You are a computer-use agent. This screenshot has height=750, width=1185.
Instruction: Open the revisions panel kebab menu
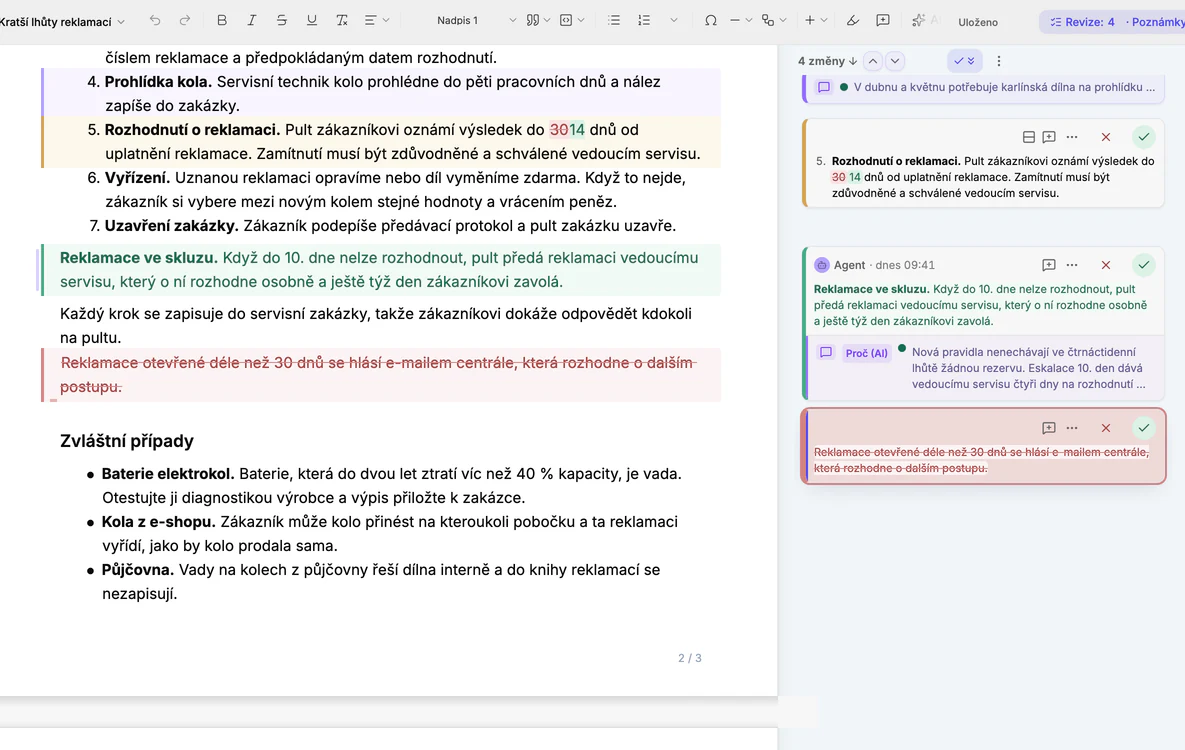(998, 61)
